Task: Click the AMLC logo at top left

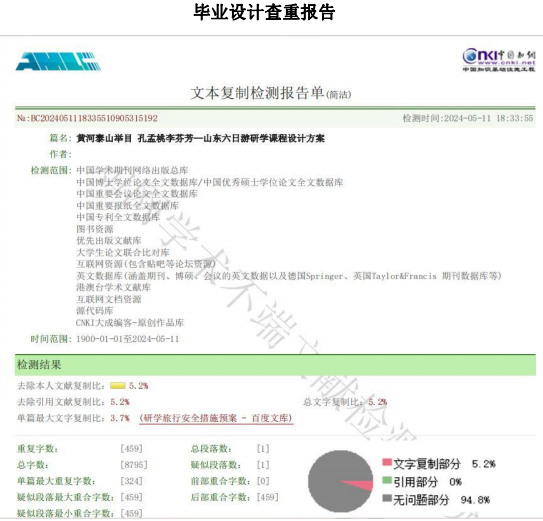Action: (x=58, y=61)
